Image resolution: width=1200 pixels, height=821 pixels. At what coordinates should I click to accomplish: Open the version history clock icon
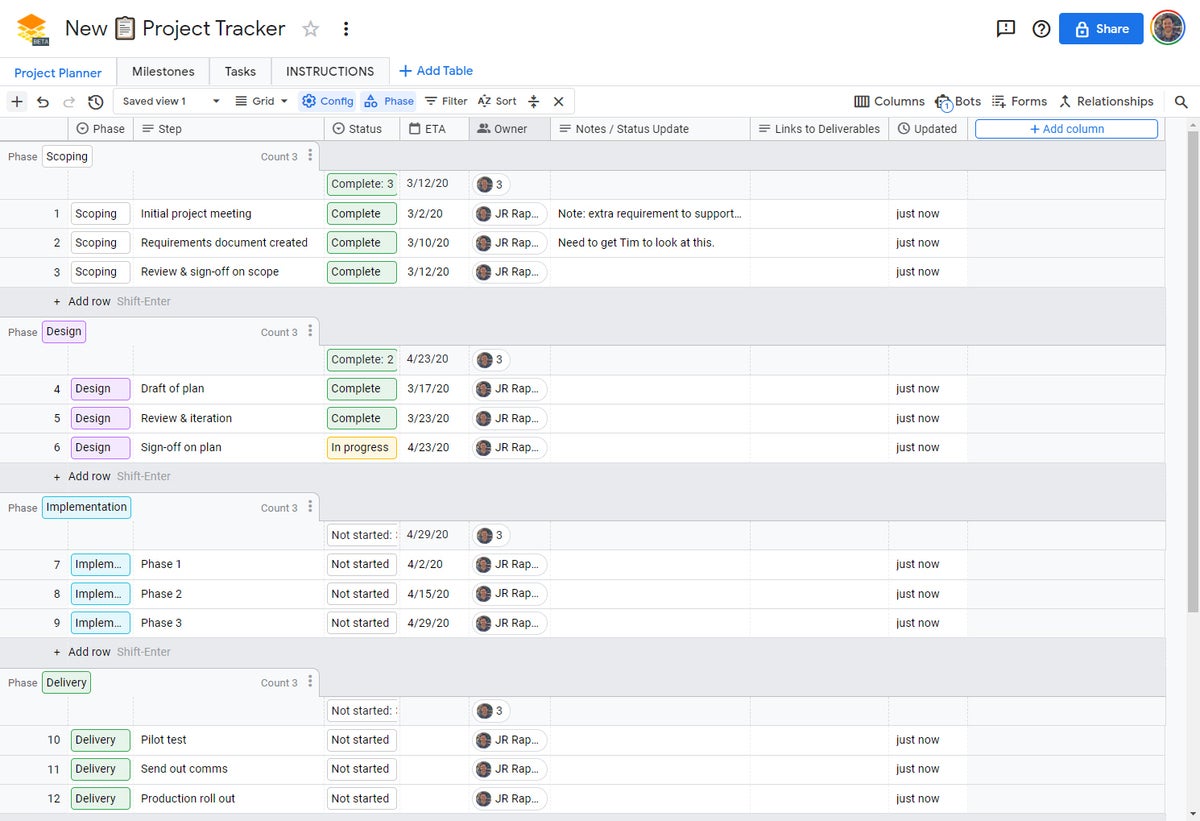(x=96, y=101)
